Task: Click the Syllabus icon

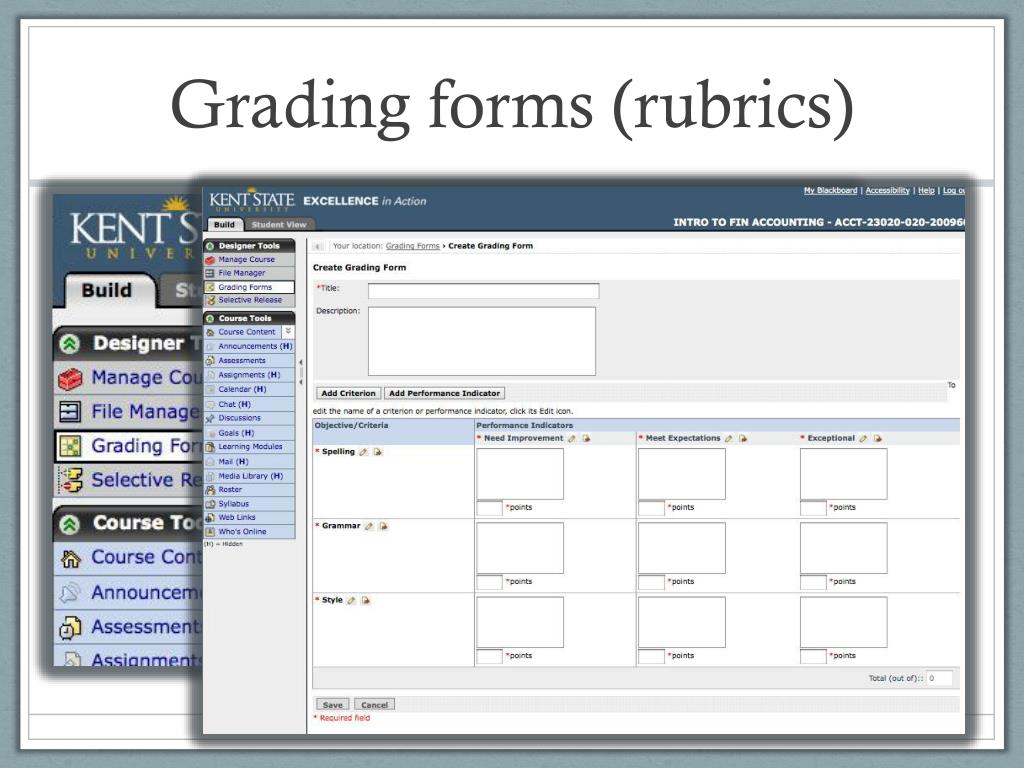Action: 210,504
